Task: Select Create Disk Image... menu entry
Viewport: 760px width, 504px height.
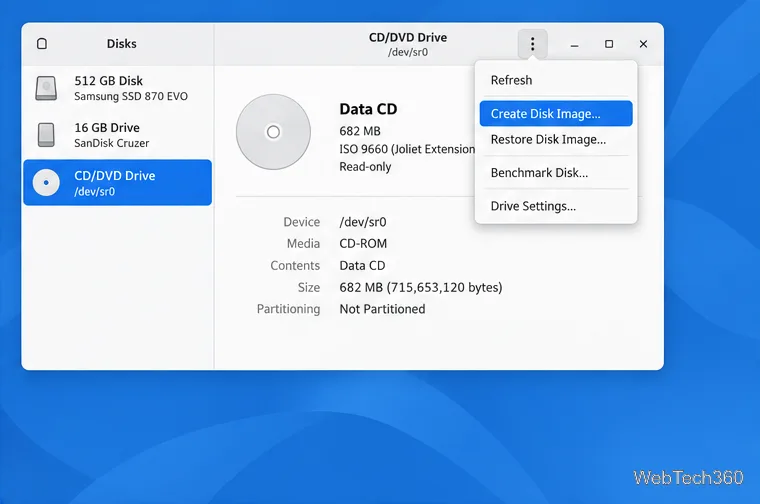Action: click(x=556, y=113)
